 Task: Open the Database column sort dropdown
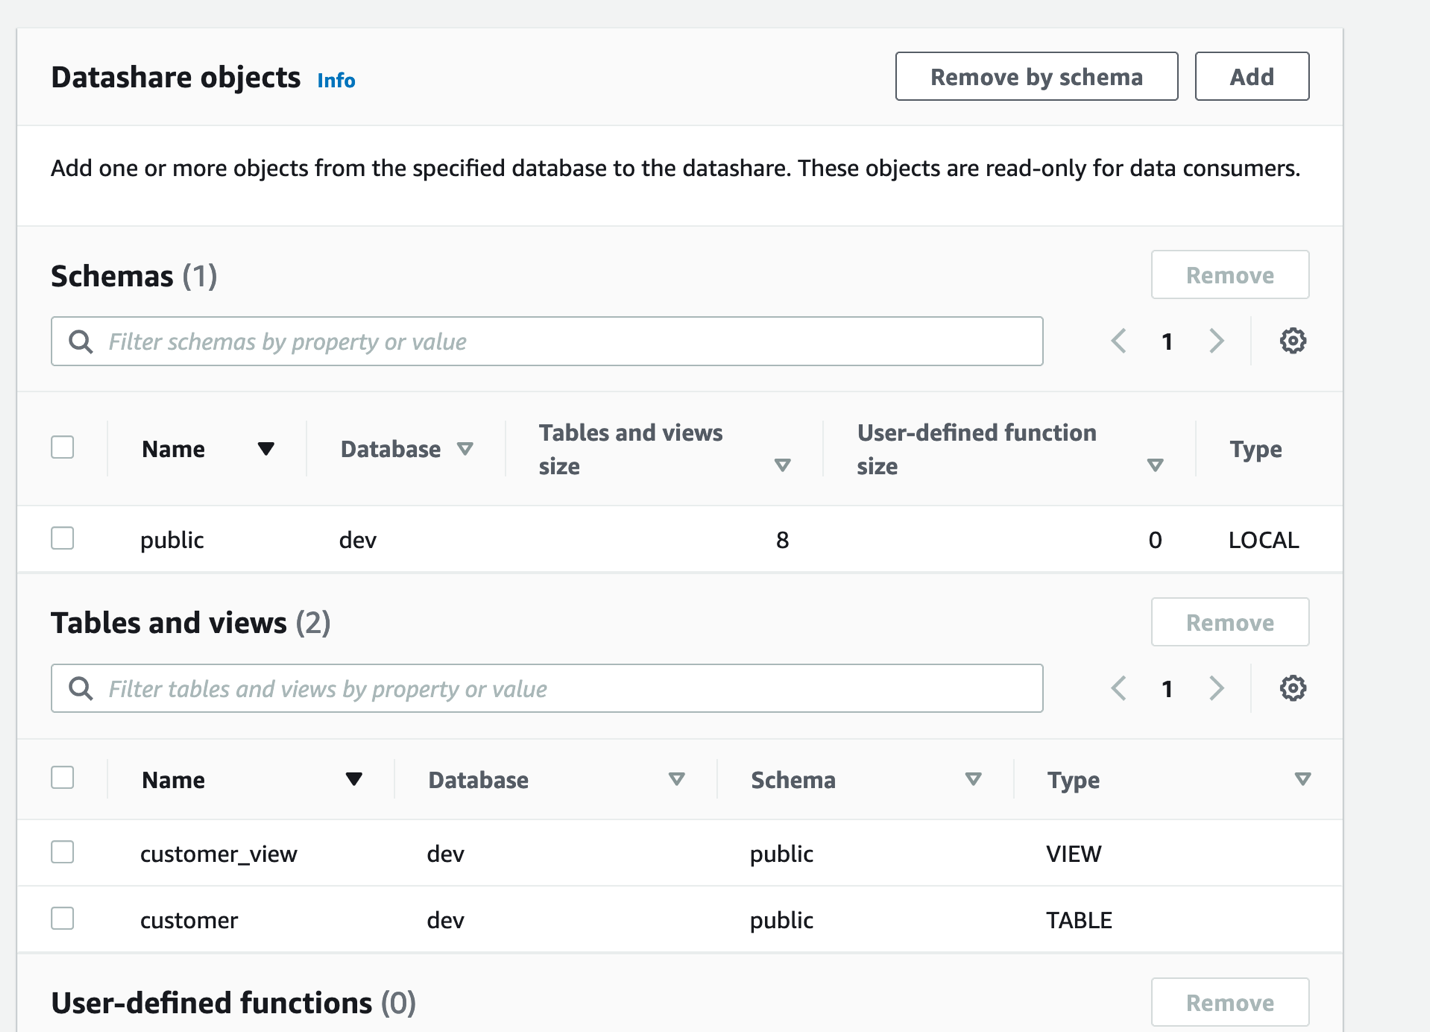coord(466,449)
